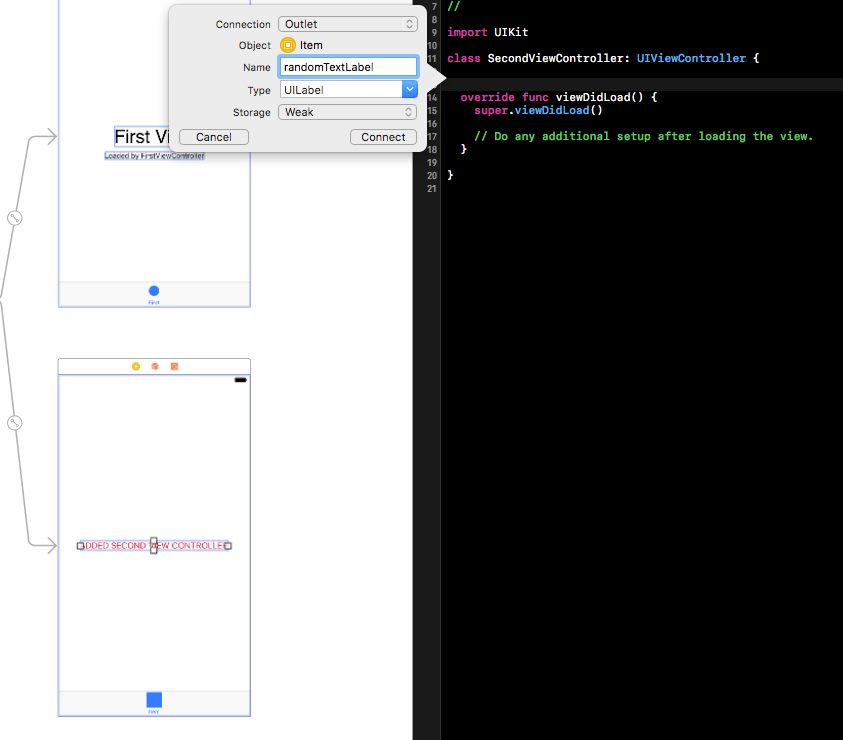Click the top center handle of selected label
The width and height of the screenshot is (843, 740).
point(154,540)
